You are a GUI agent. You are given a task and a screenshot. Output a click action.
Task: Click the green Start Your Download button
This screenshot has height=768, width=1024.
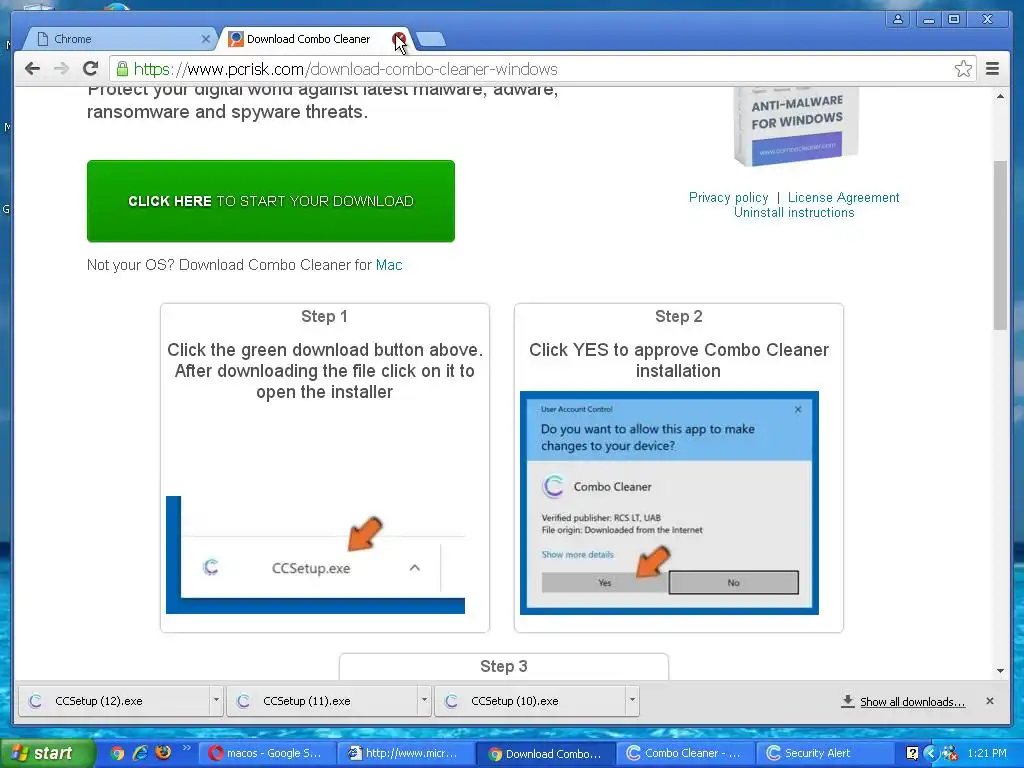click(270, 201)
